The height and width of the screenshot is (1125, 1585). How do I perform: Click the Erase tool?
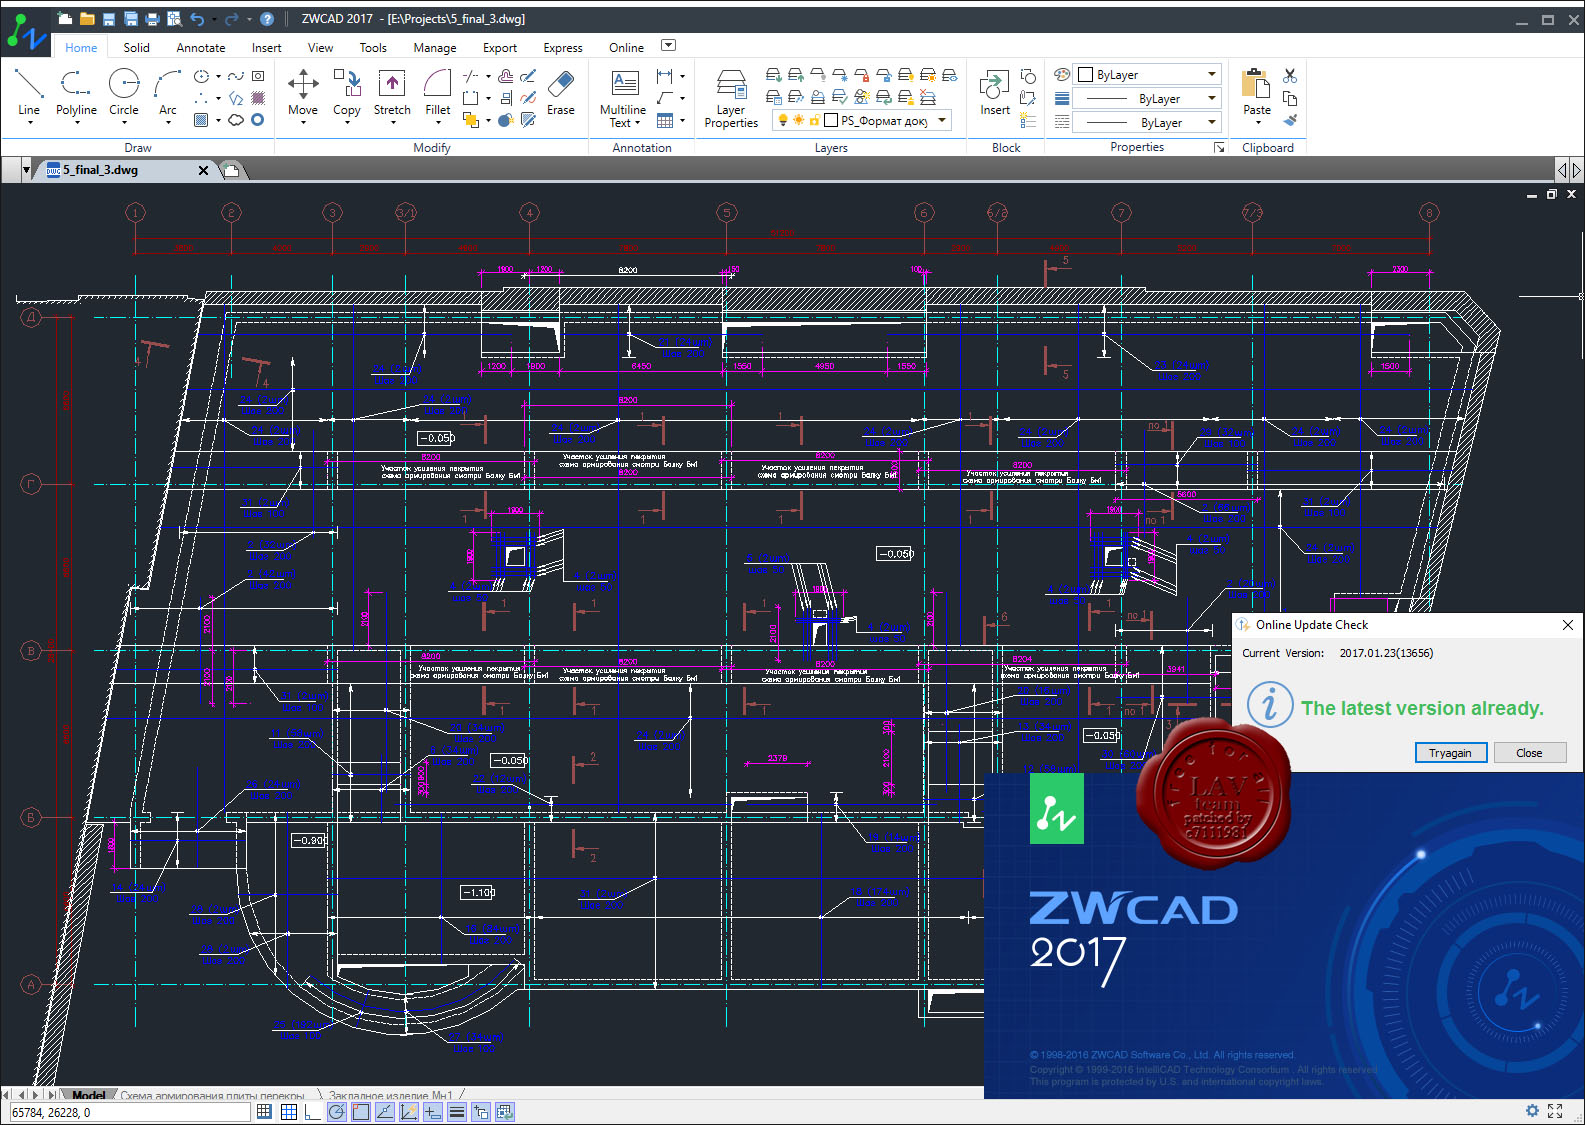click(x=561, y=92)
